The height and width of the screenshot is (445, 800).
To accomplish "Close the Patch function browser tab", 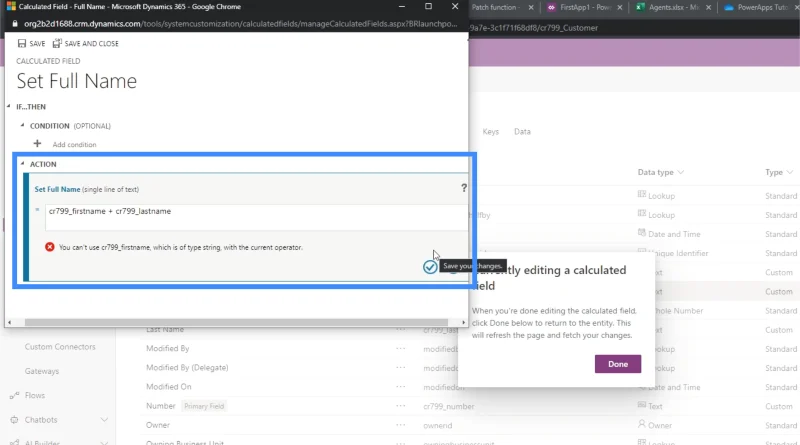I will coord(531,7).
